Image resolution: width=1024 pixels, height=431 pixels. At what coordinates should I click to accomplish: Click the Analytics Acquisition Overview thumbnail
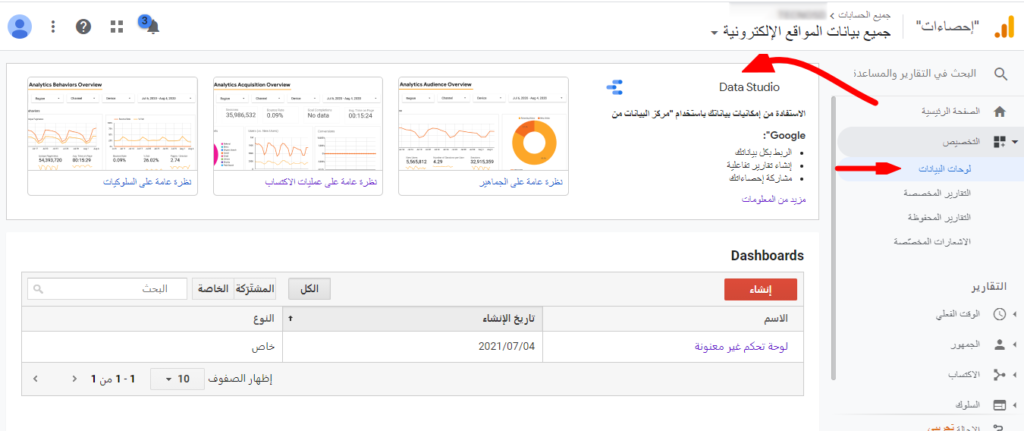click(x=298, y=123)
